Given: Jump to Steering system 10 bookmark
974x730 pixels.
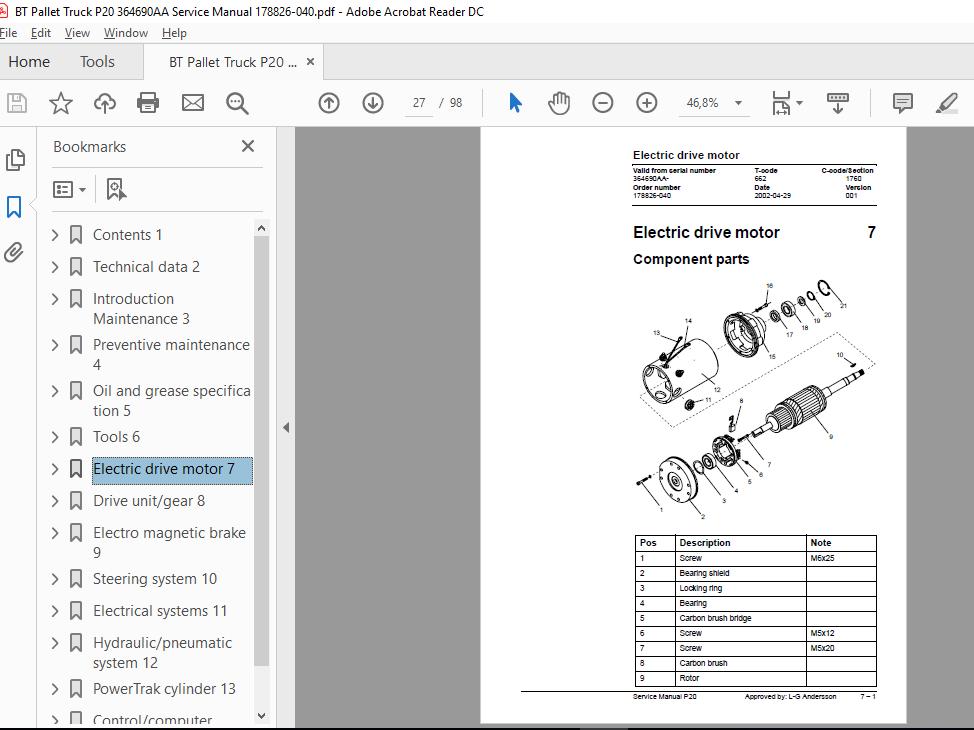Looking at the screenshot, I should pyautogui.click(x=155, y=579).
